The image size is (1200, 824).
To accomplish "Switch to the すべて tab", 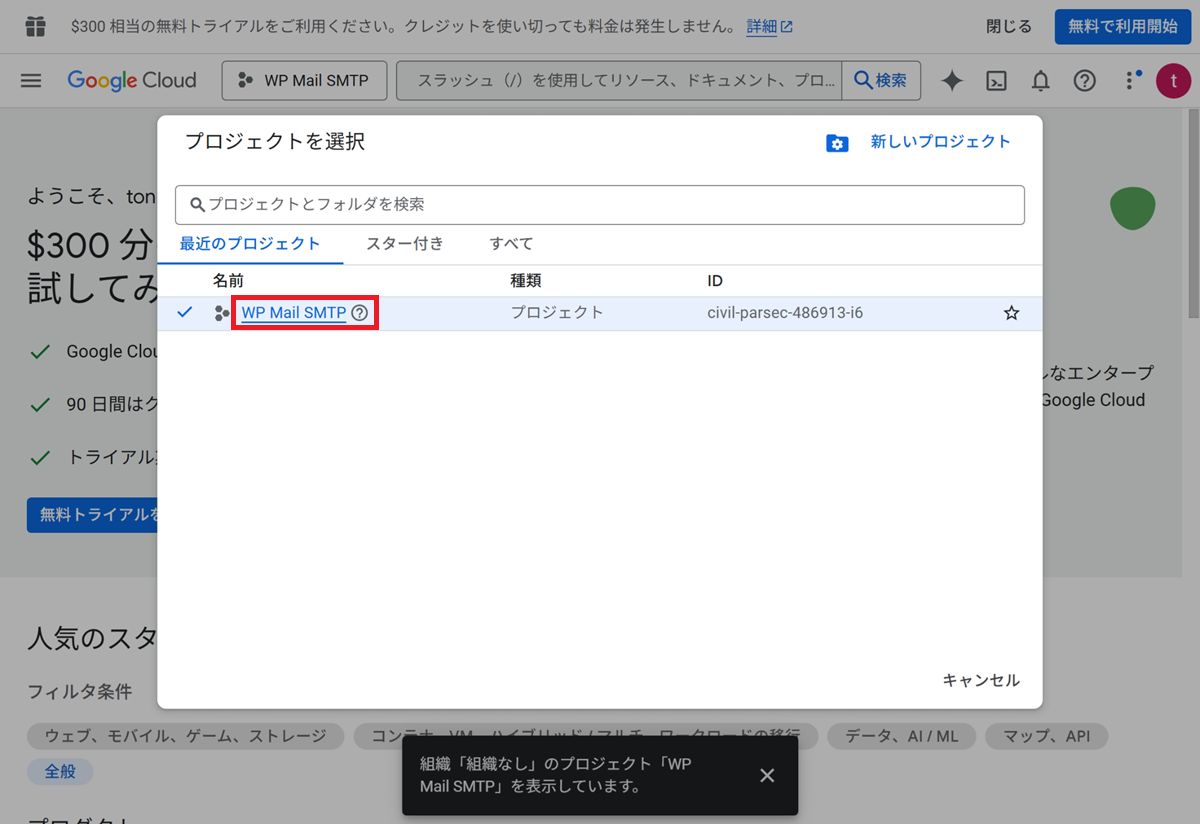I will pos(511,243).
